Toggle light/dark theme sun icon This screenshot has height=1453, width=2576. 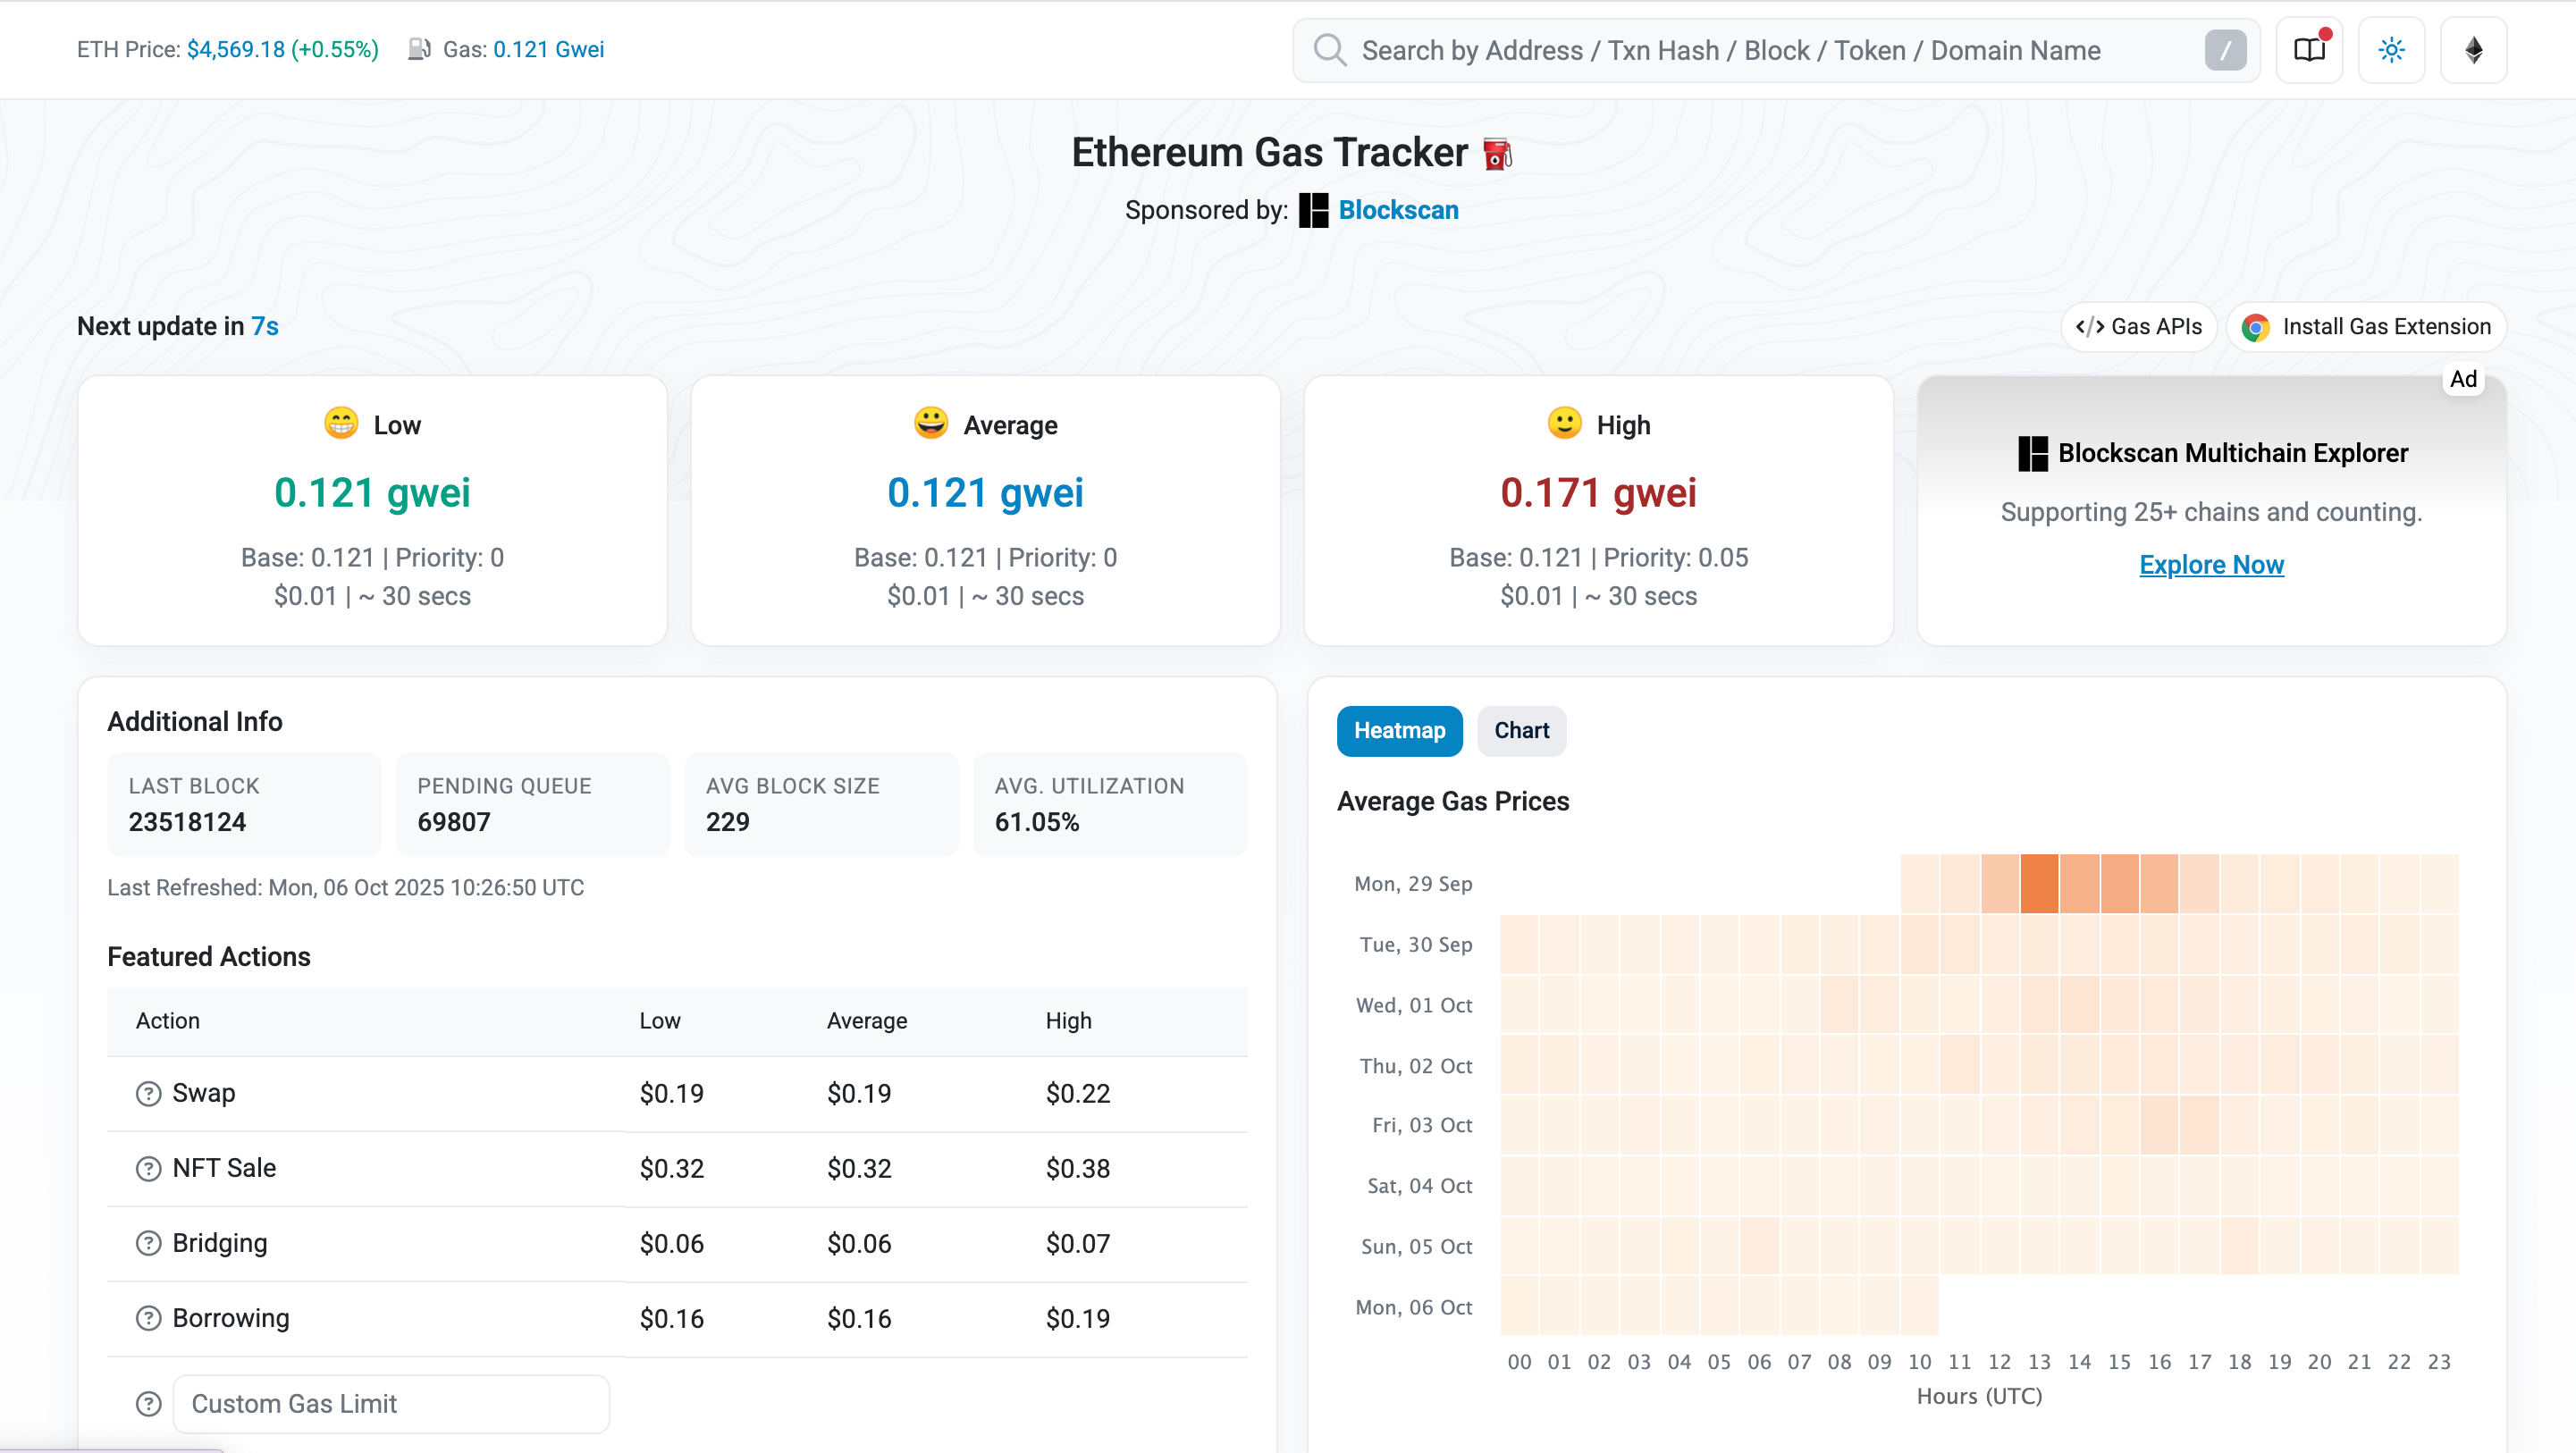tap(2391, 50)
